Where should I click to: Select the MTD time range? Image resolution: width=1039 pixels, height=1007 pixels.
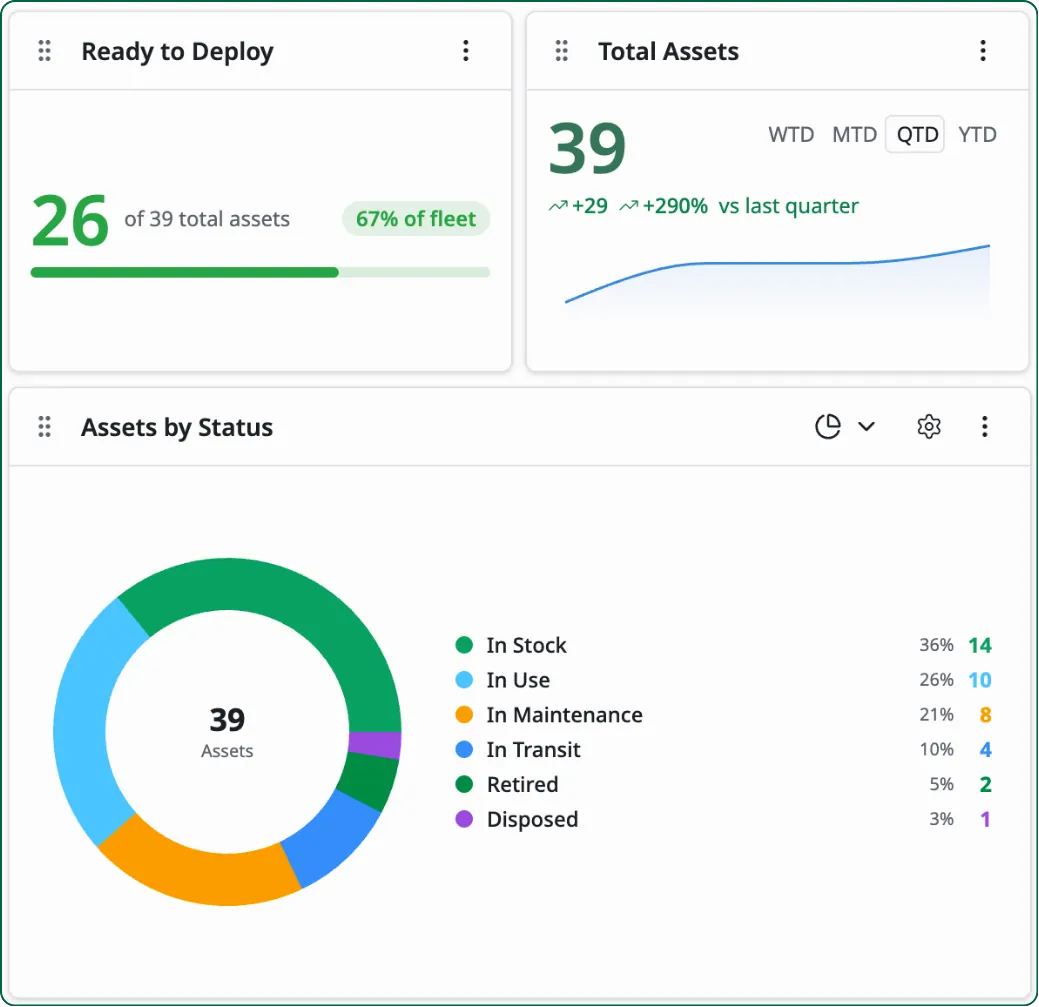click(854, 134)
